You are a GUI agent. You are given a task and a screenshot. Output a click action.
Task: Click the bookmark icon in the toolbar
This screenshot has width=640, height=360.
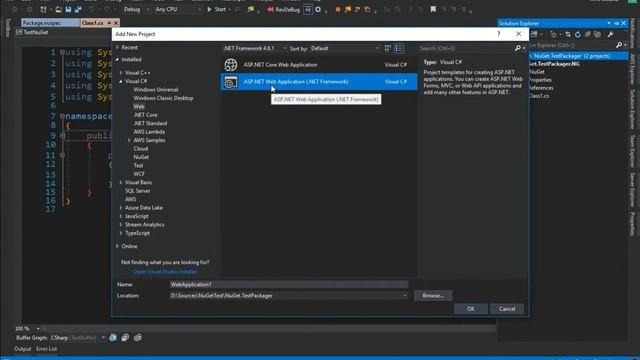point(433,9)
